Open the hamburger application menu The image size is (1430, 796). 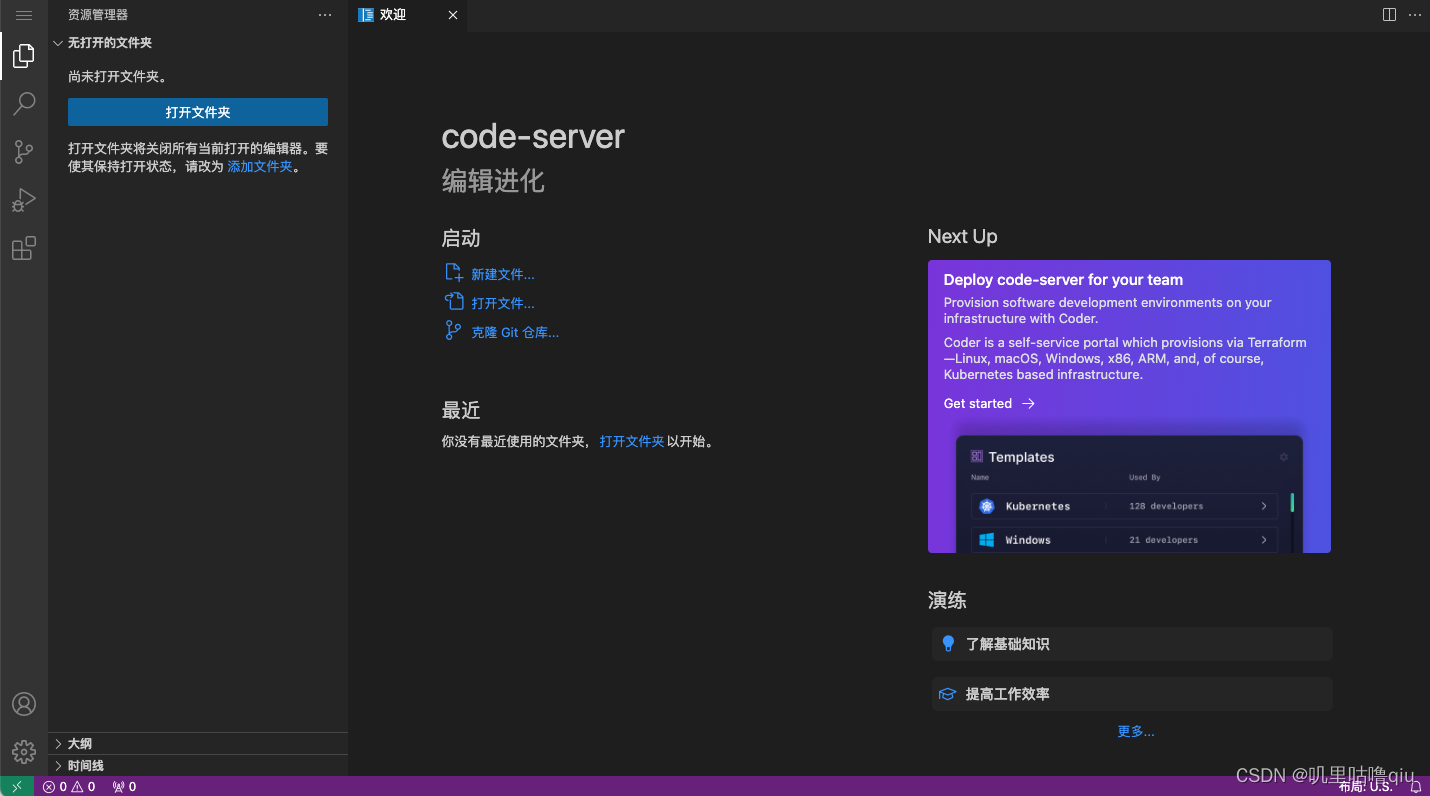24,15
